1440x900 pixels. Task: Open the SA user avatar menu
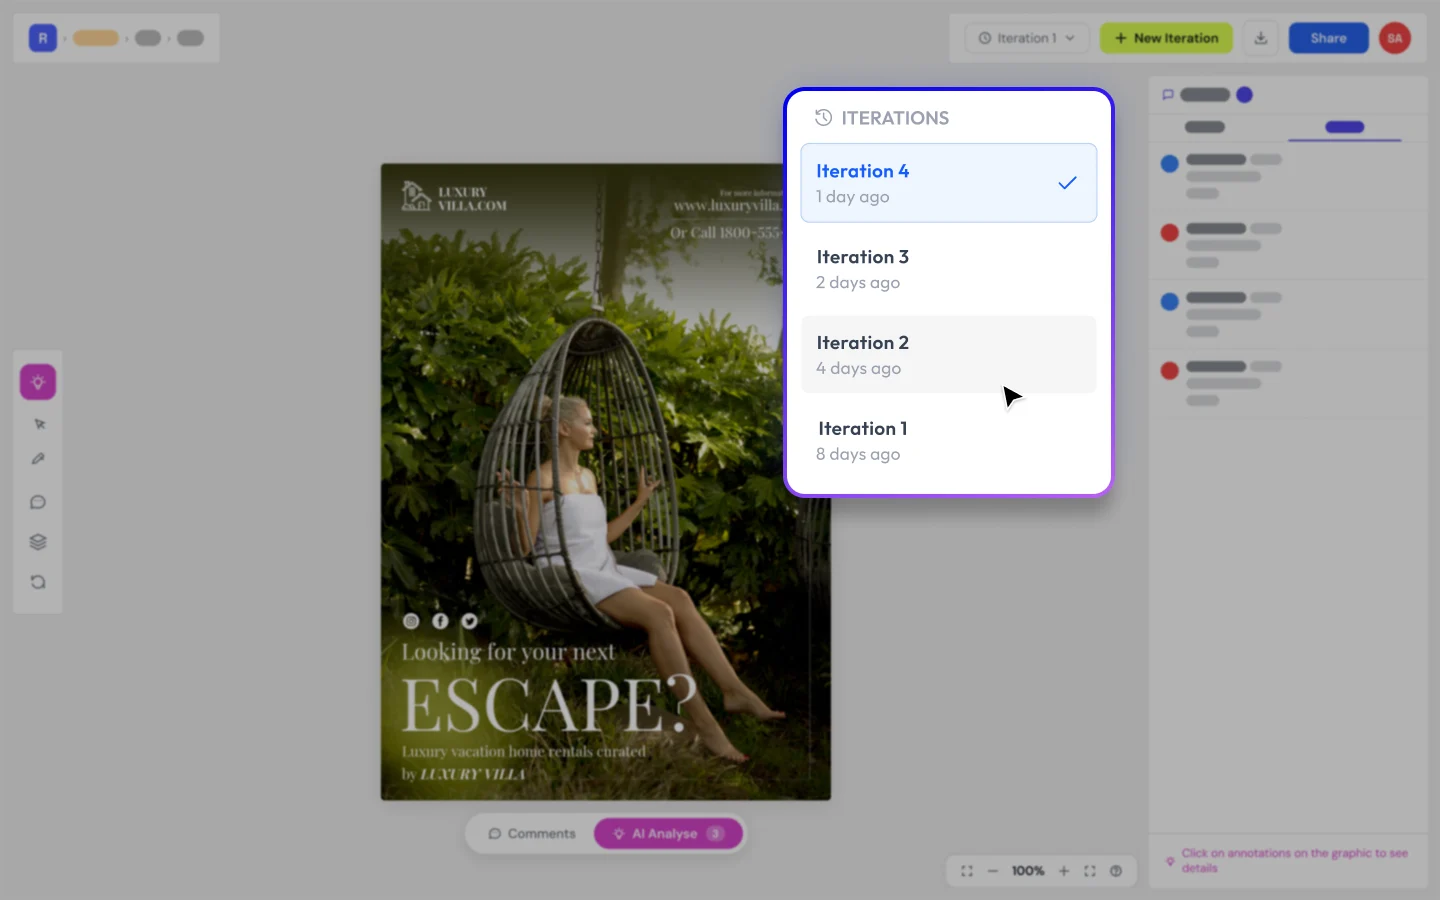click(1395, 38)
